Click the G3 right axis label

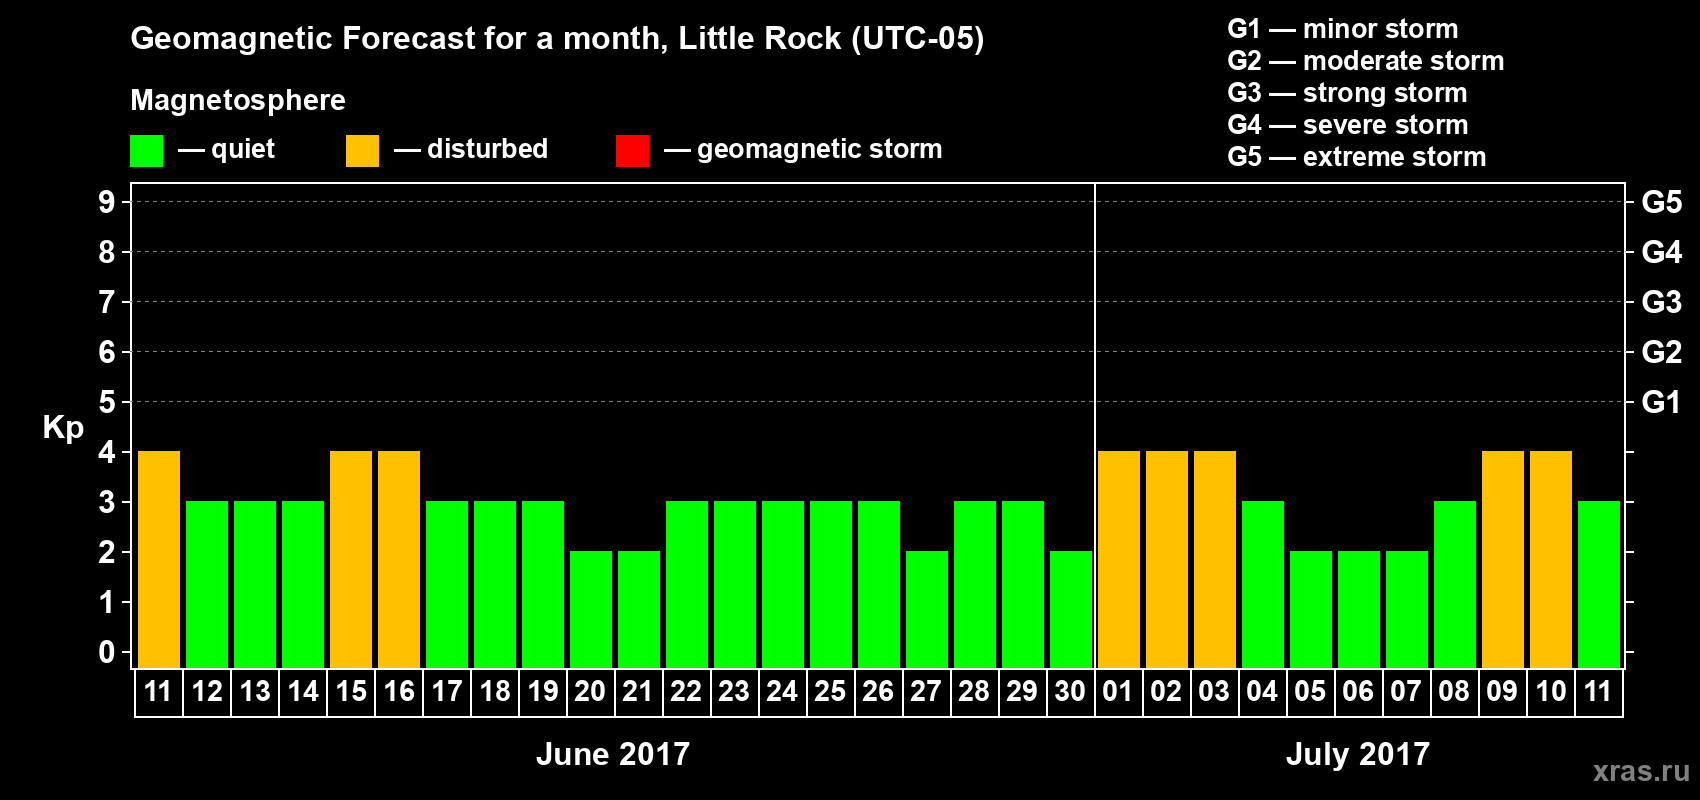[x=1662, y=302]
